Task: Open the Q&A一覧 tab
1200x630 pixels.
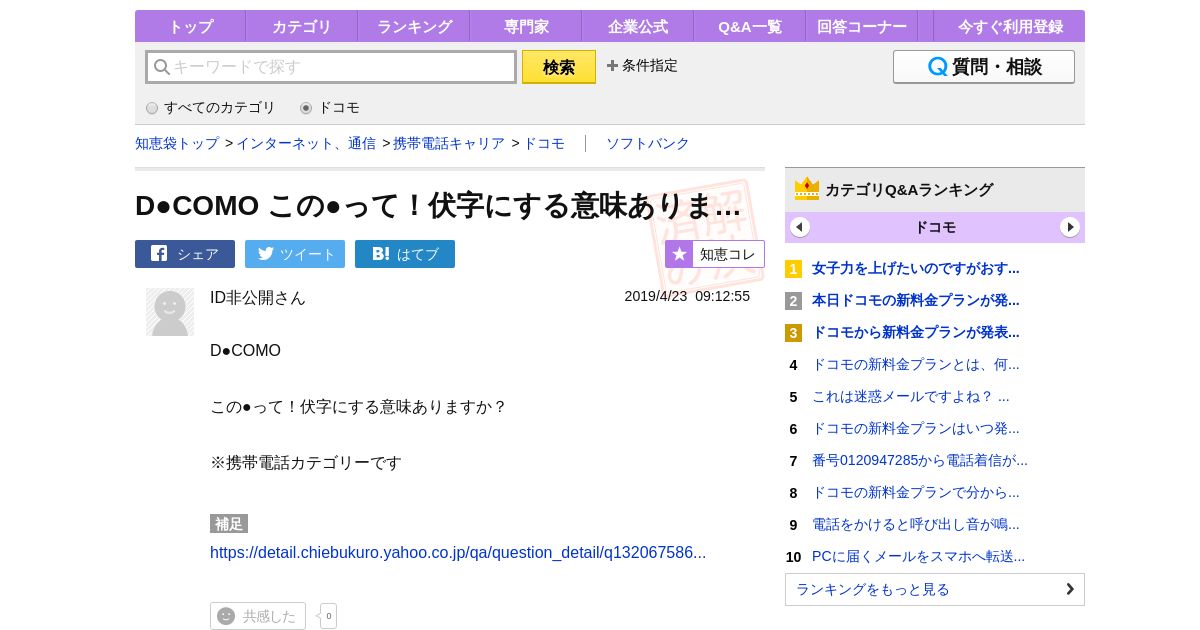Action: pyautogui.click(x=750, y=26)
